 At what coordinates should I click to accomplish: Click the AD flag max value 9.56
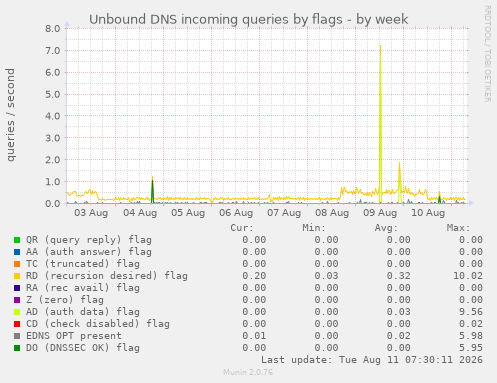tap(471, 312)
